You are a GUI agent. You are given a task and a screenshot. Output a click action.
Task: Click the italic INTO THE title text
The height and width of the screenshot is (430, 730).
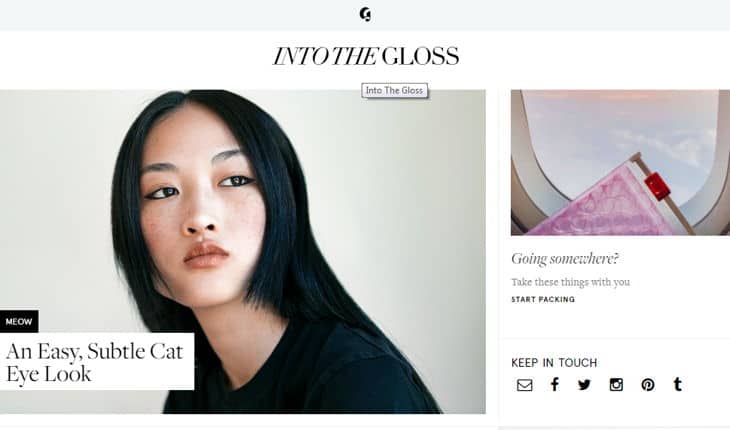click(x=324, y=56)
